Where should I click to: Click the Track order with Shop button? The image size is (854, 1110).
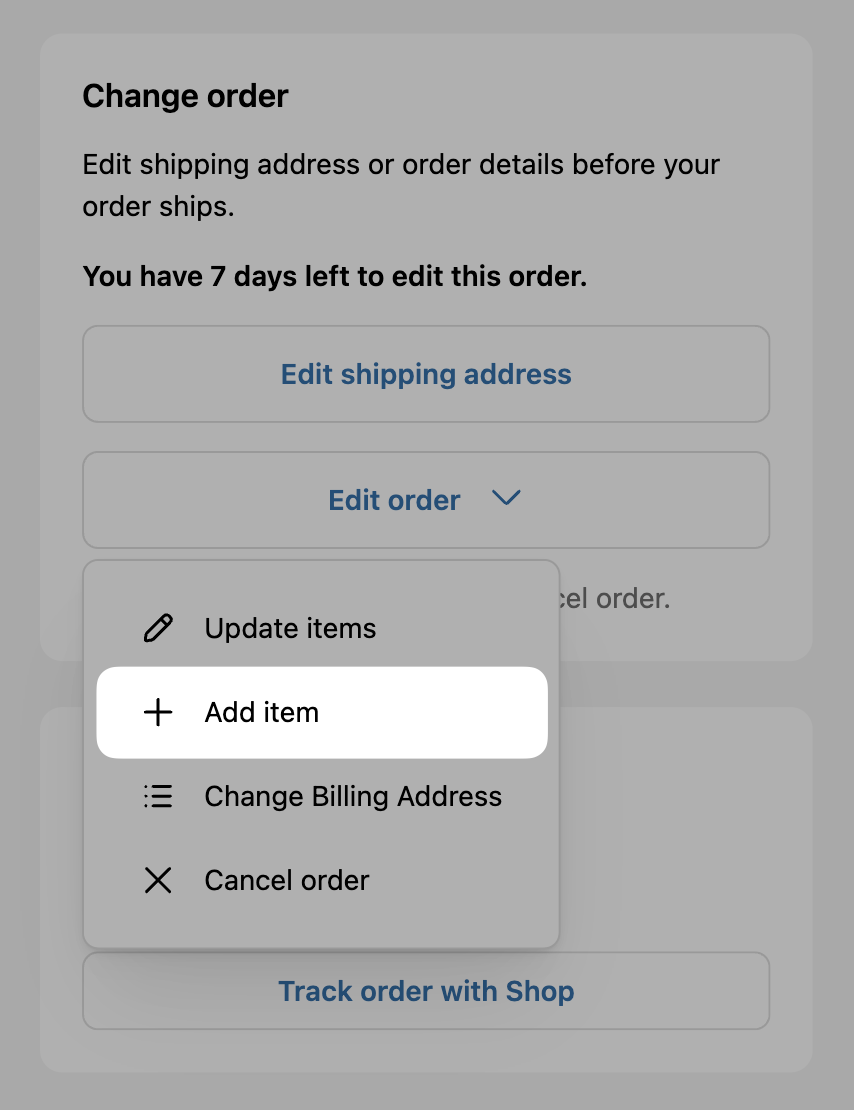pos(426,991)
